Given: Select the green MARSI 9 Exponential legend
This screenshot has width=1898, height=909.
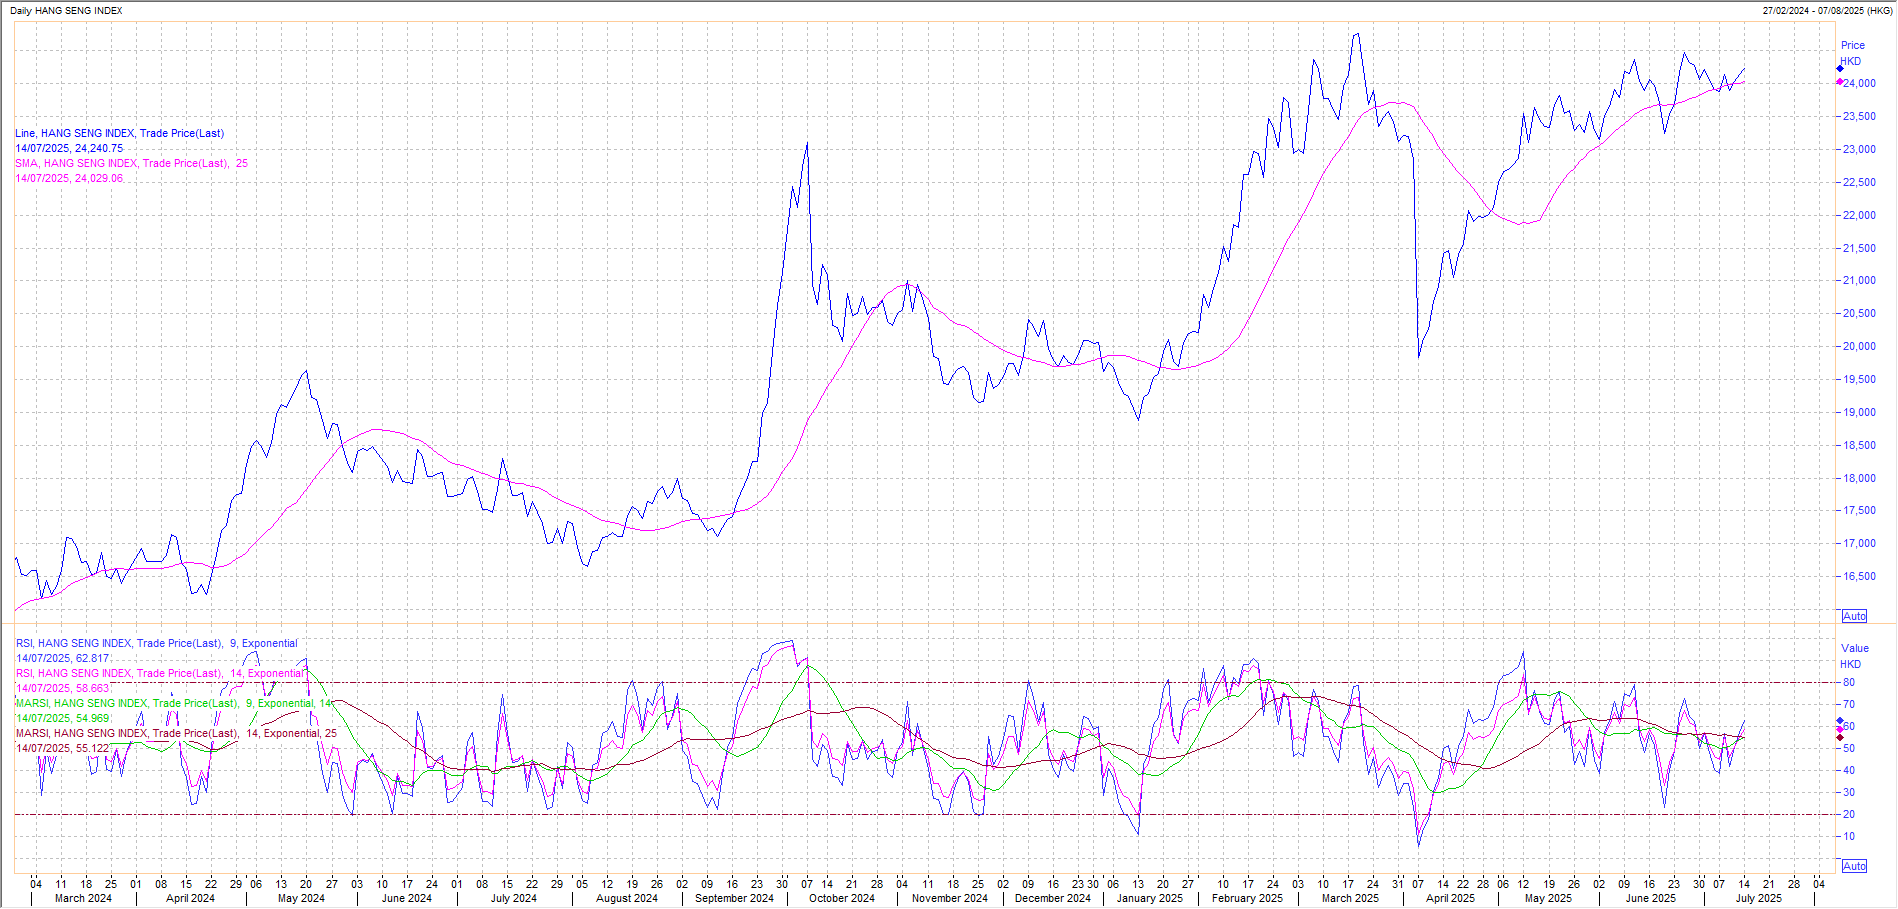Looking at the screenshot, I should pyautogui.click(x=174, y=703).
